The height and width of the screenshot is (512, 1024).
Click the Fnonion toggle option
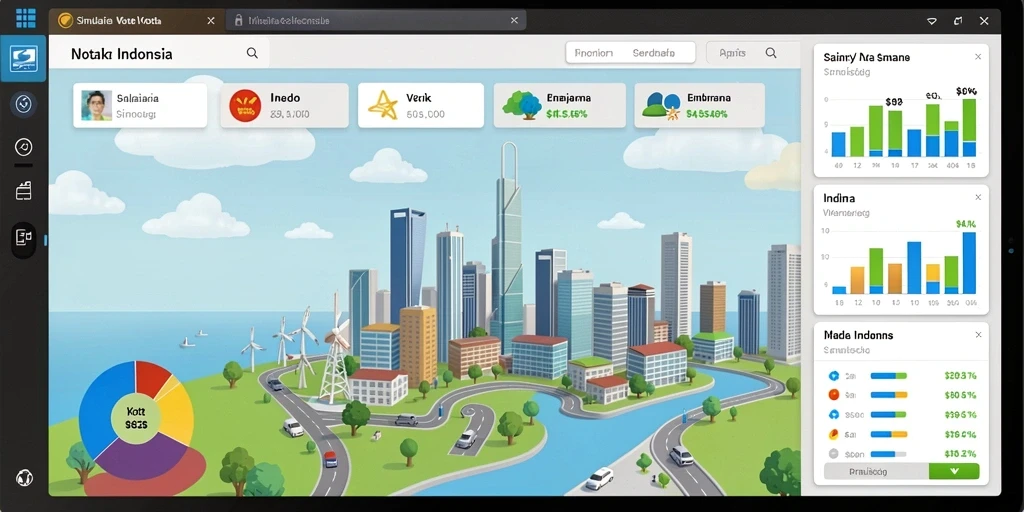(594, 54)
